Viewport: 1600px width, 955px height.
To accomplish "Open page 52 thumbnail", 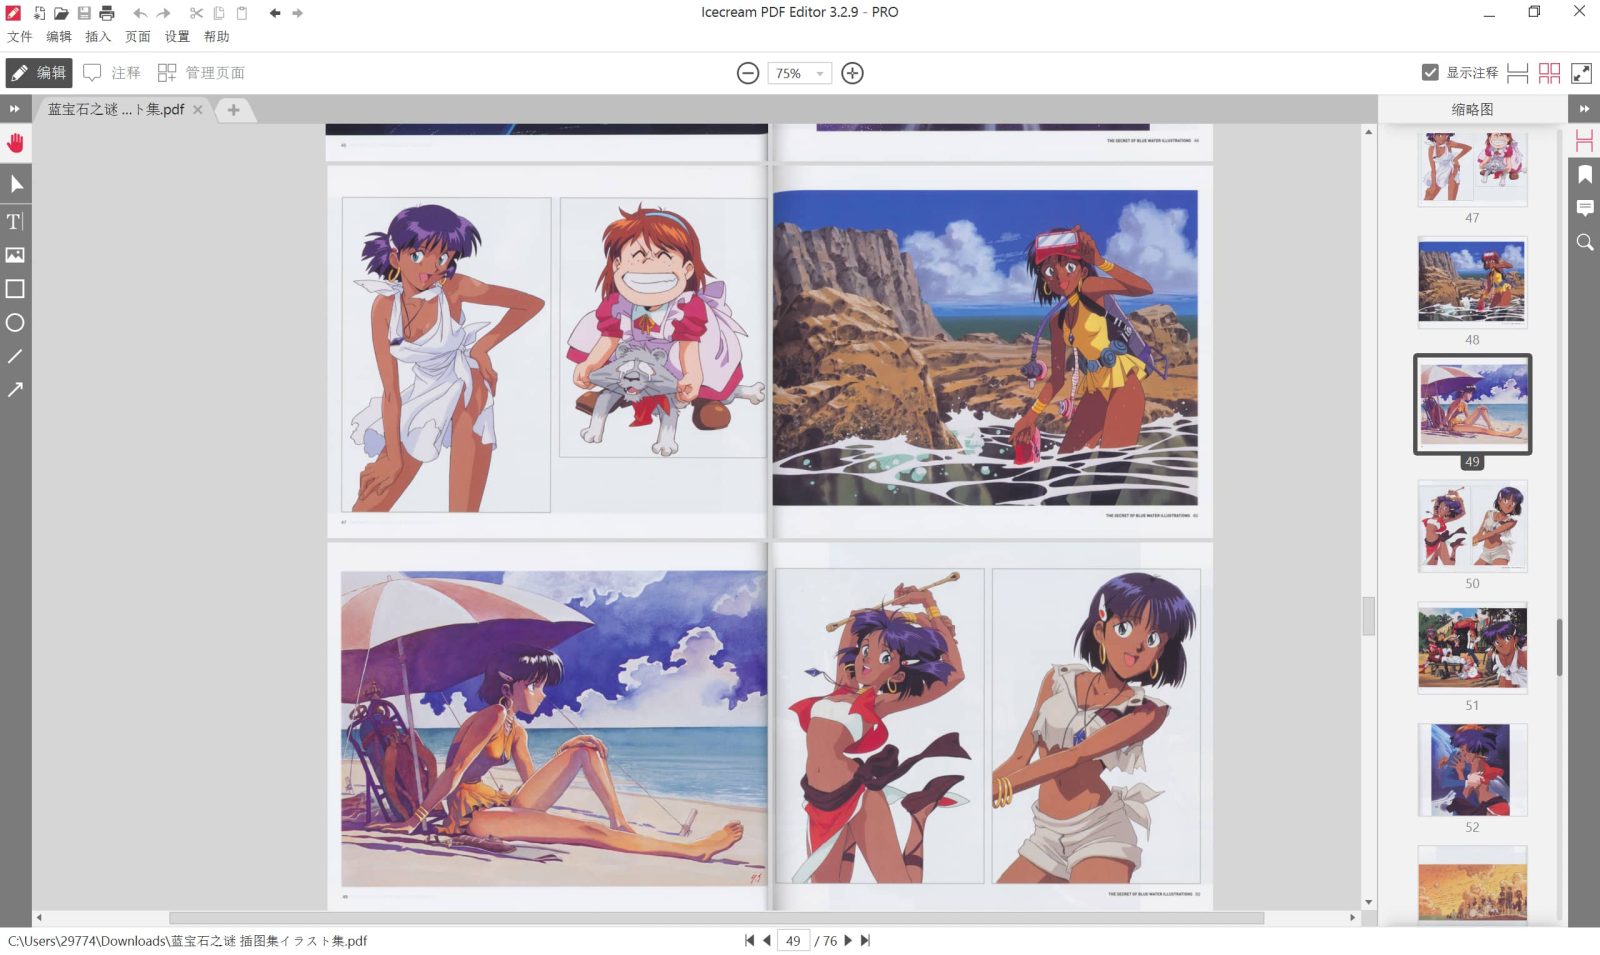I will [1472, 770].
